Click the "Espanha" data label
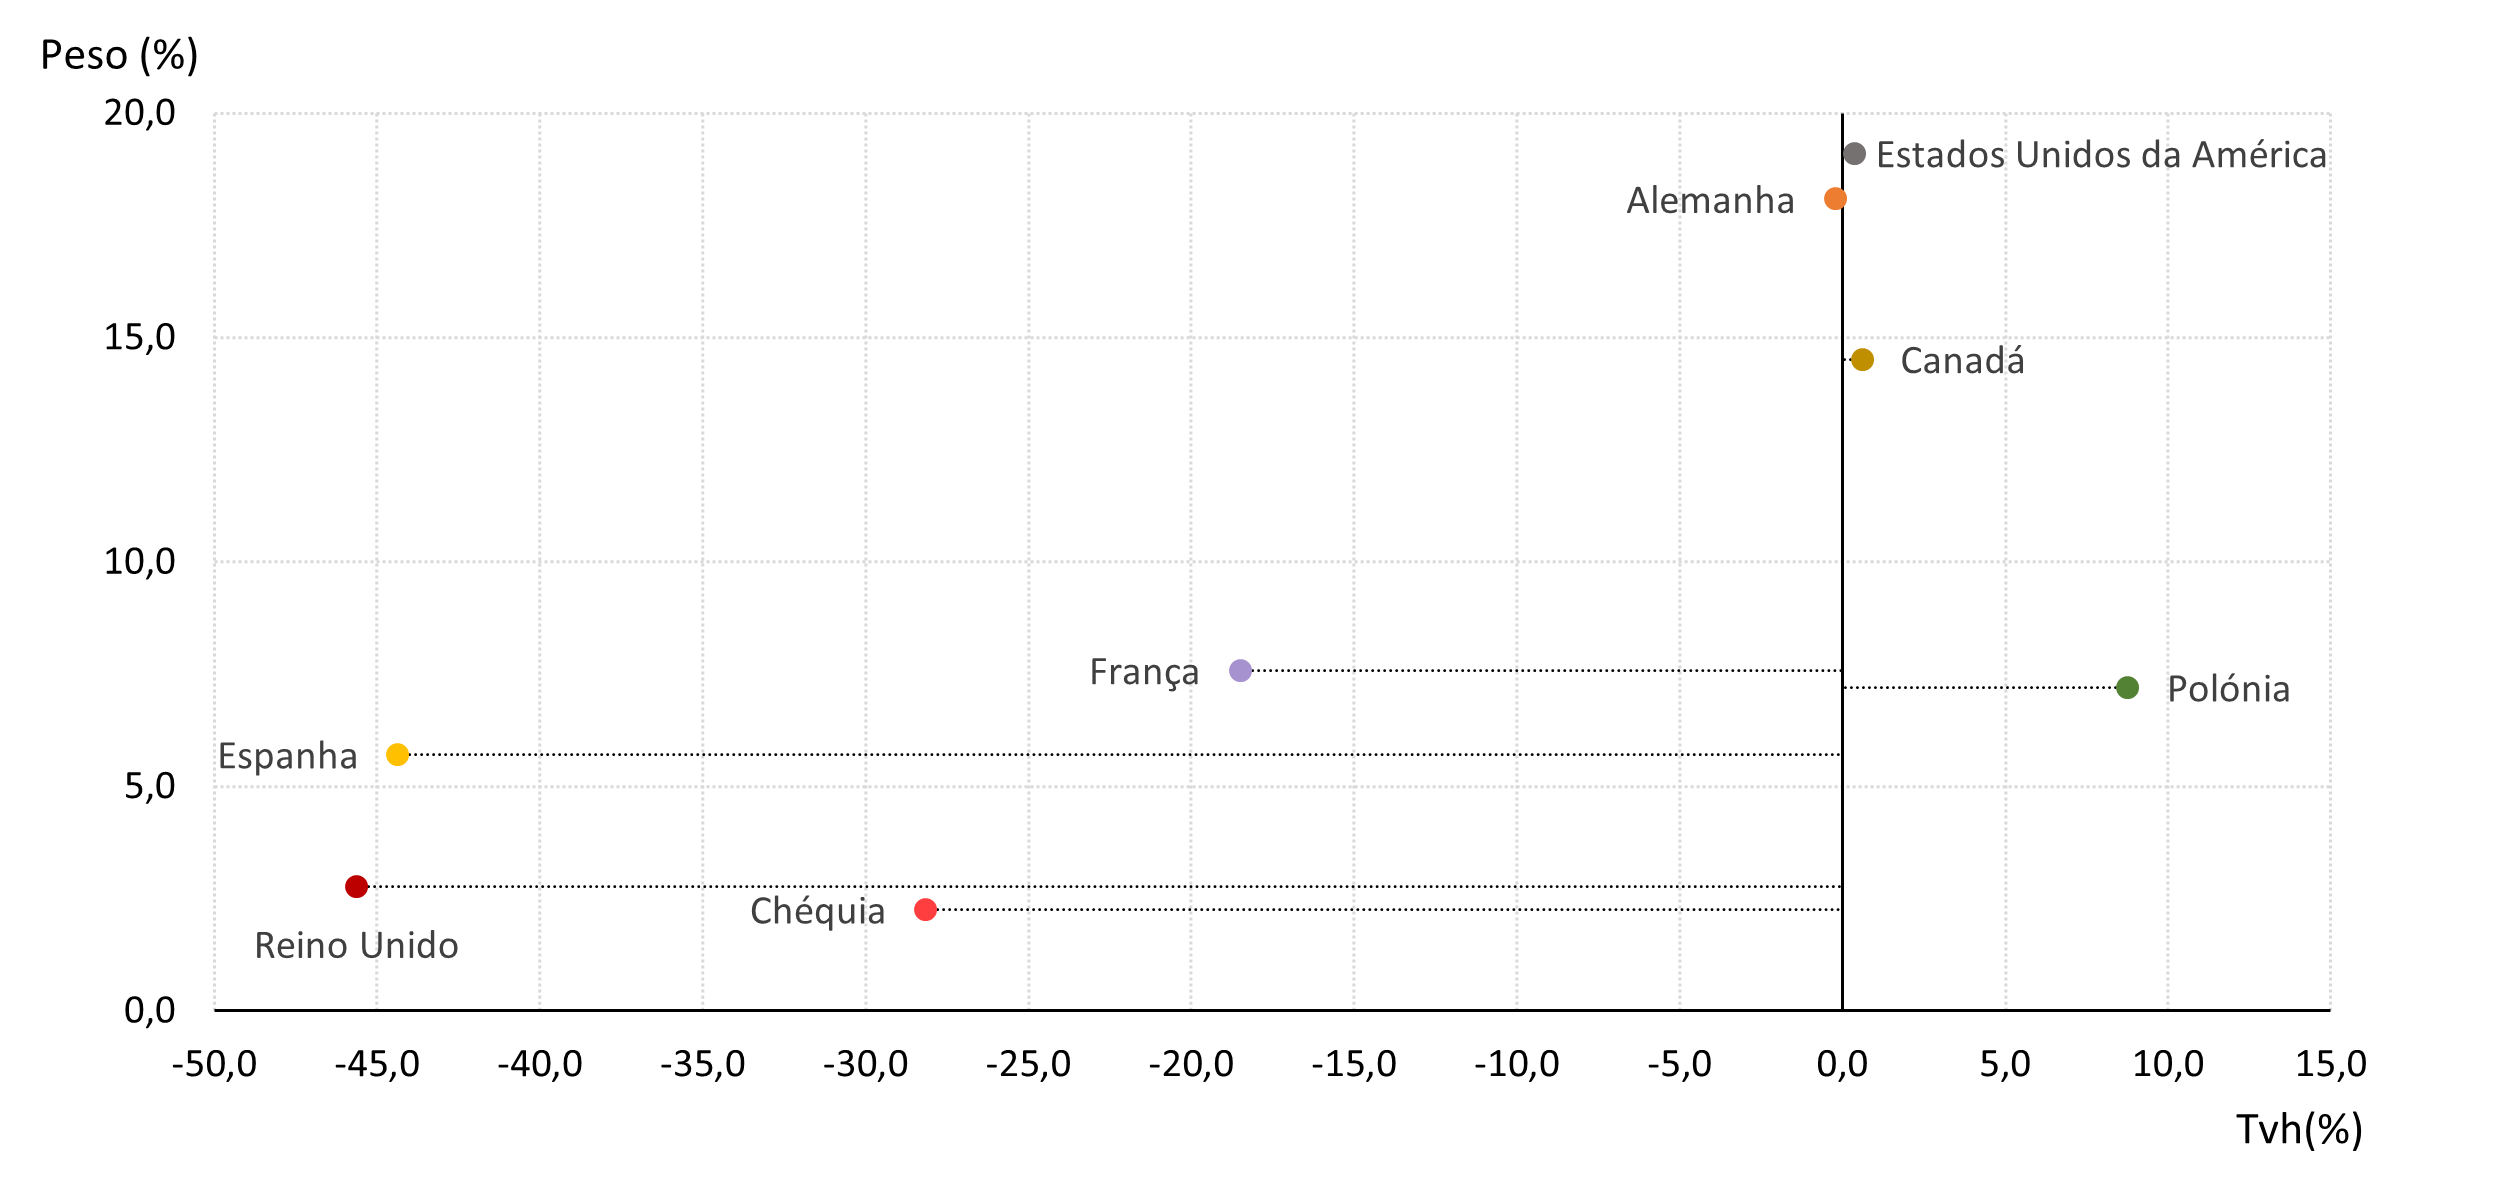2500x1179 pixels. (x=288, y=757)
